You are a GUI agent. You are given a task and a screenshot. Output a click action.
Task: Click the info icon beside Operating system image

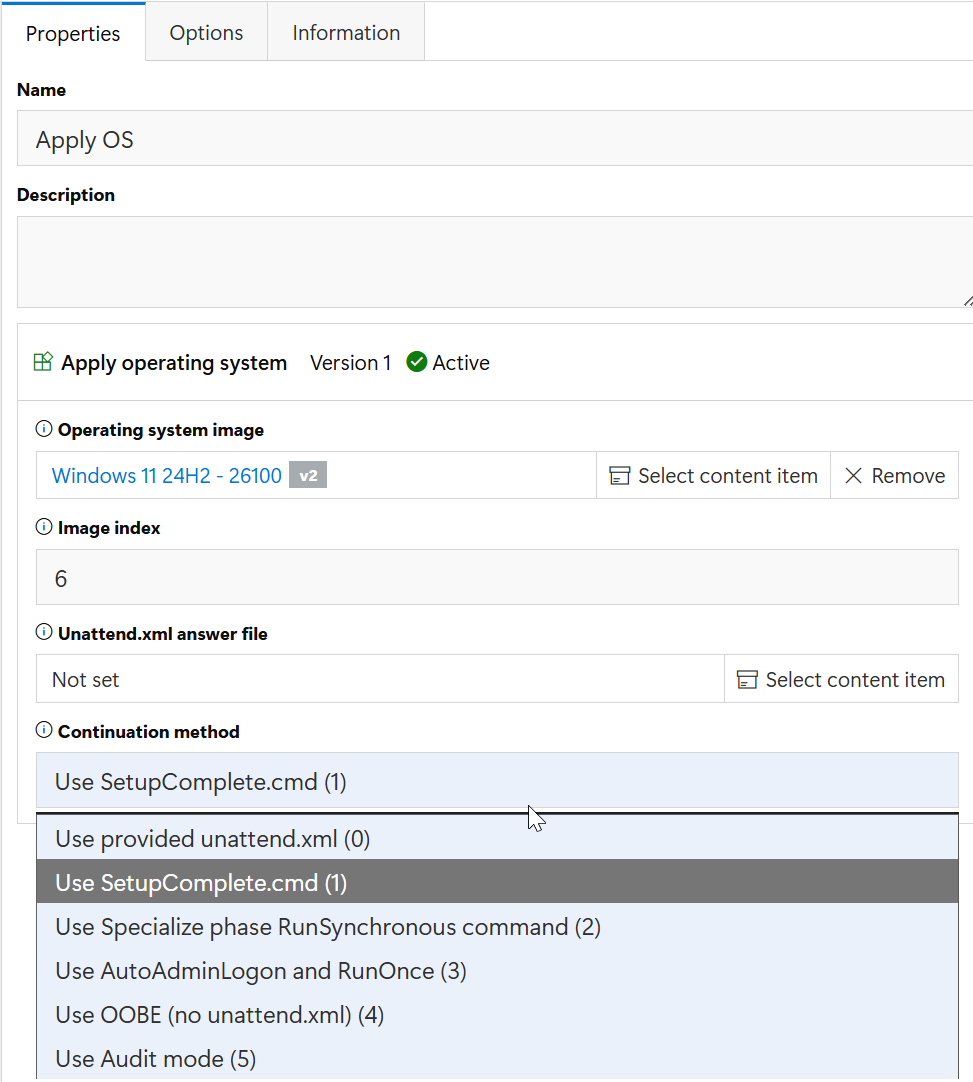(43, 429)
